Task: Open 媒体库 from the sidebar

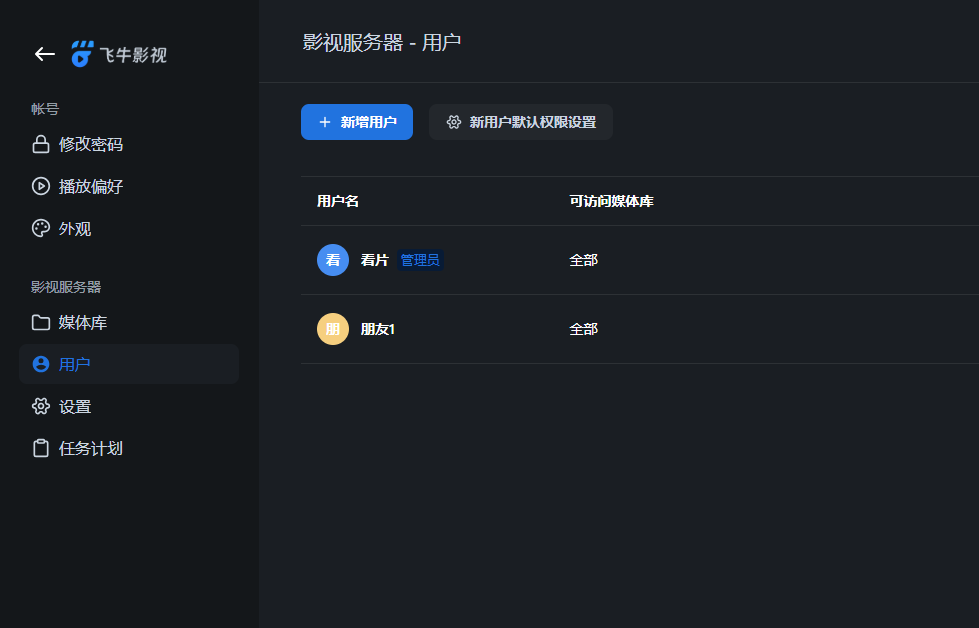Action: (84, 322)
